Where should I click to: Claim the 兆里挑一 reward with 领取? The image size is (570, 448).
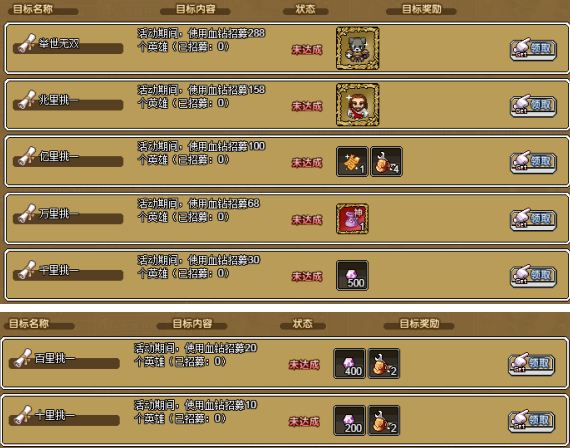533,105
